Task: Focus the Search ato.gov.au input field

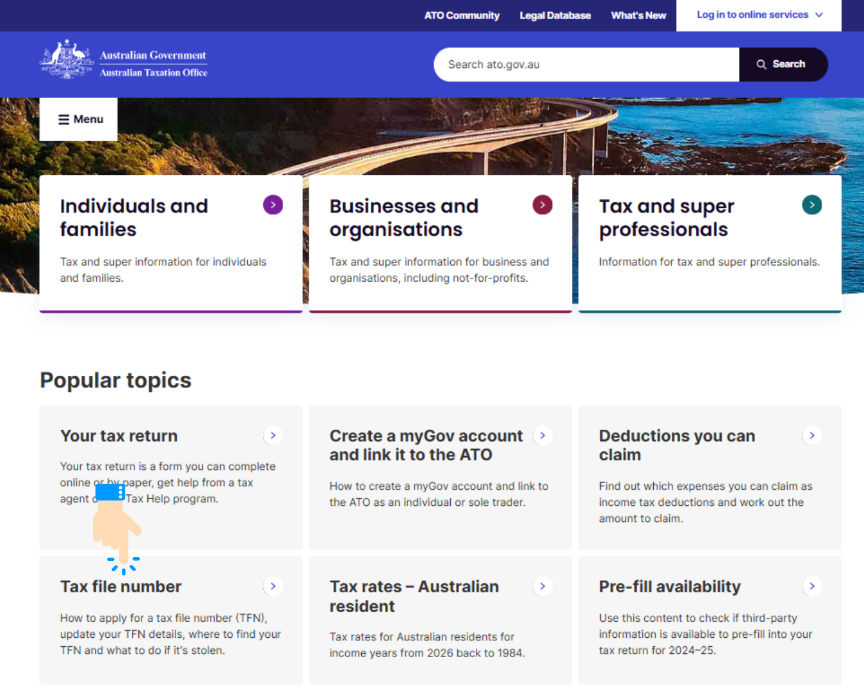Action: point(586,64)
